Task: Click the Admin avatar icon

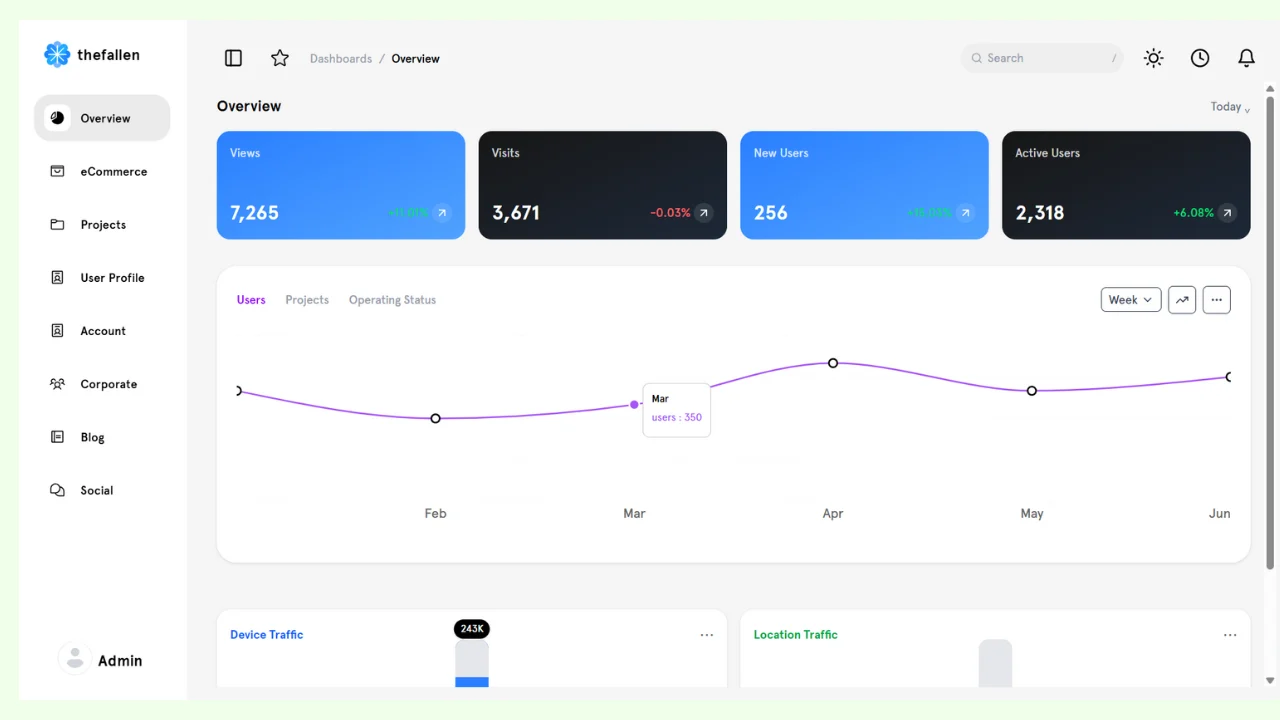Action: 74,659
